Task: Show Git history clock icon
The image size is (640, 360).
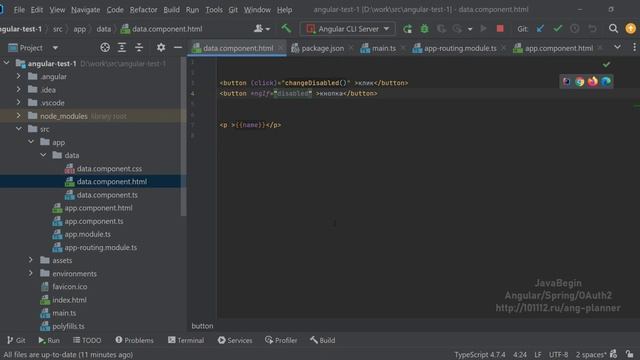Action: pos(575,29)
